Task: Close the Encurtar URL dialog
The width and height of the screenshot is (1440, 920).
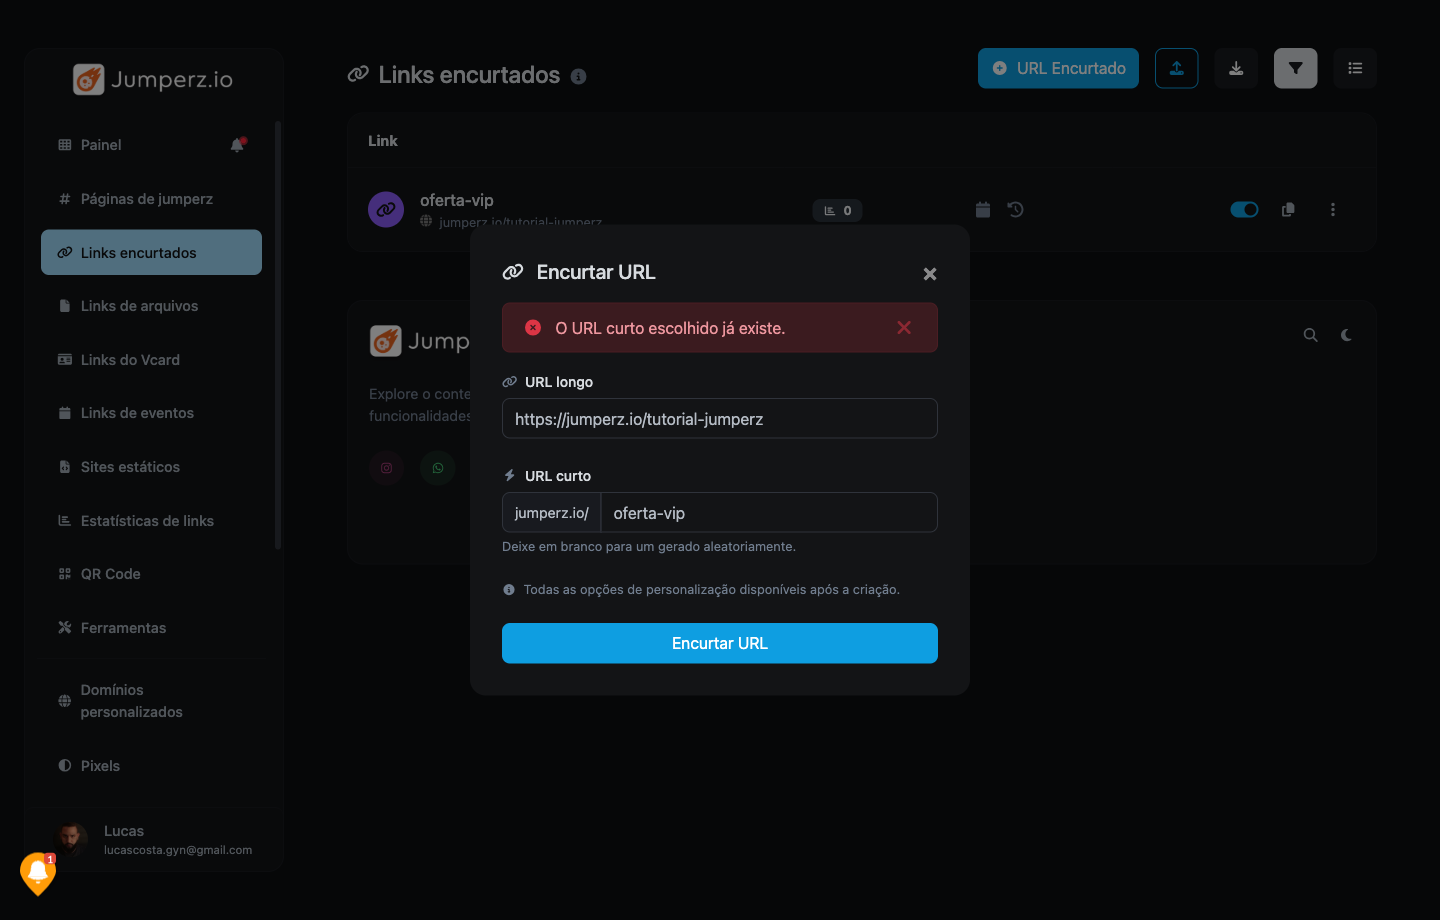Action: (x=930, y=274)
